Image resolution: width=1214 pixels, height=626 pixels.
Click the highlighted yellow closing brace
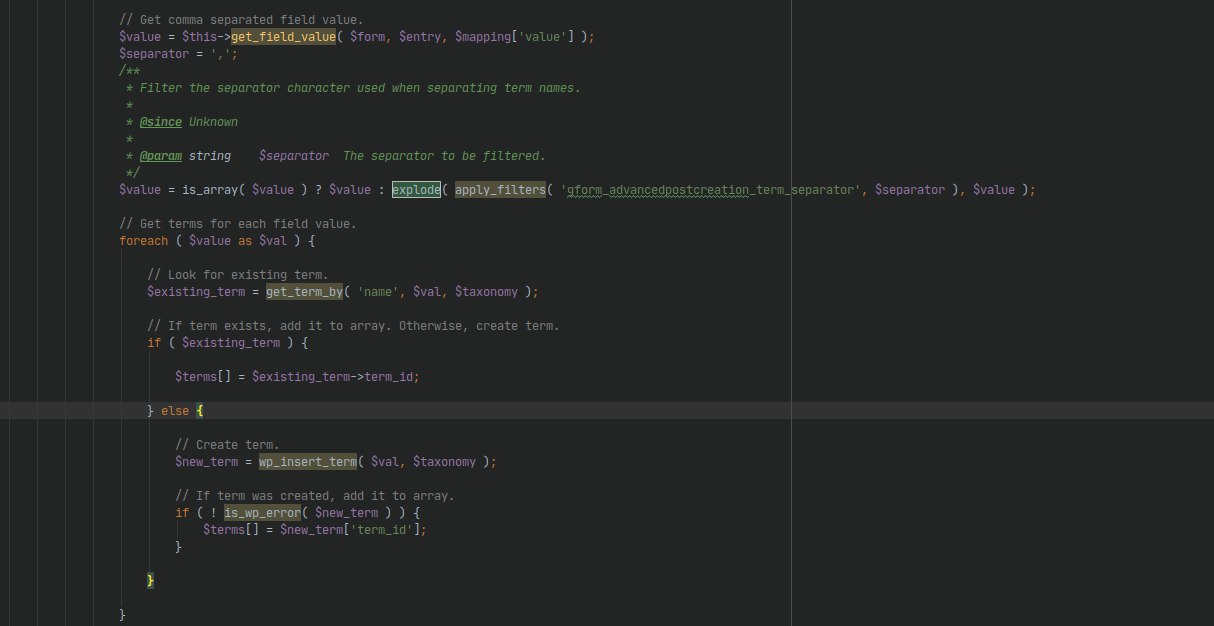(x=151, y=581)
